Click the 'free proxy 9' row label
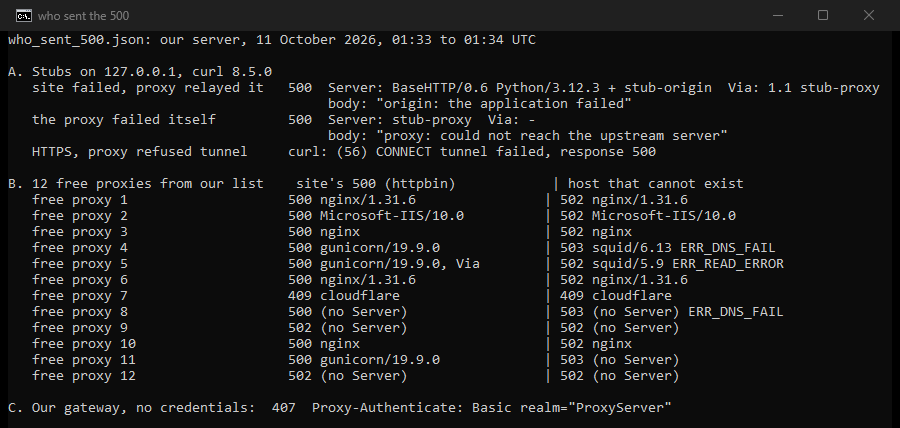The image size is (900, 428). pos(80,328)
